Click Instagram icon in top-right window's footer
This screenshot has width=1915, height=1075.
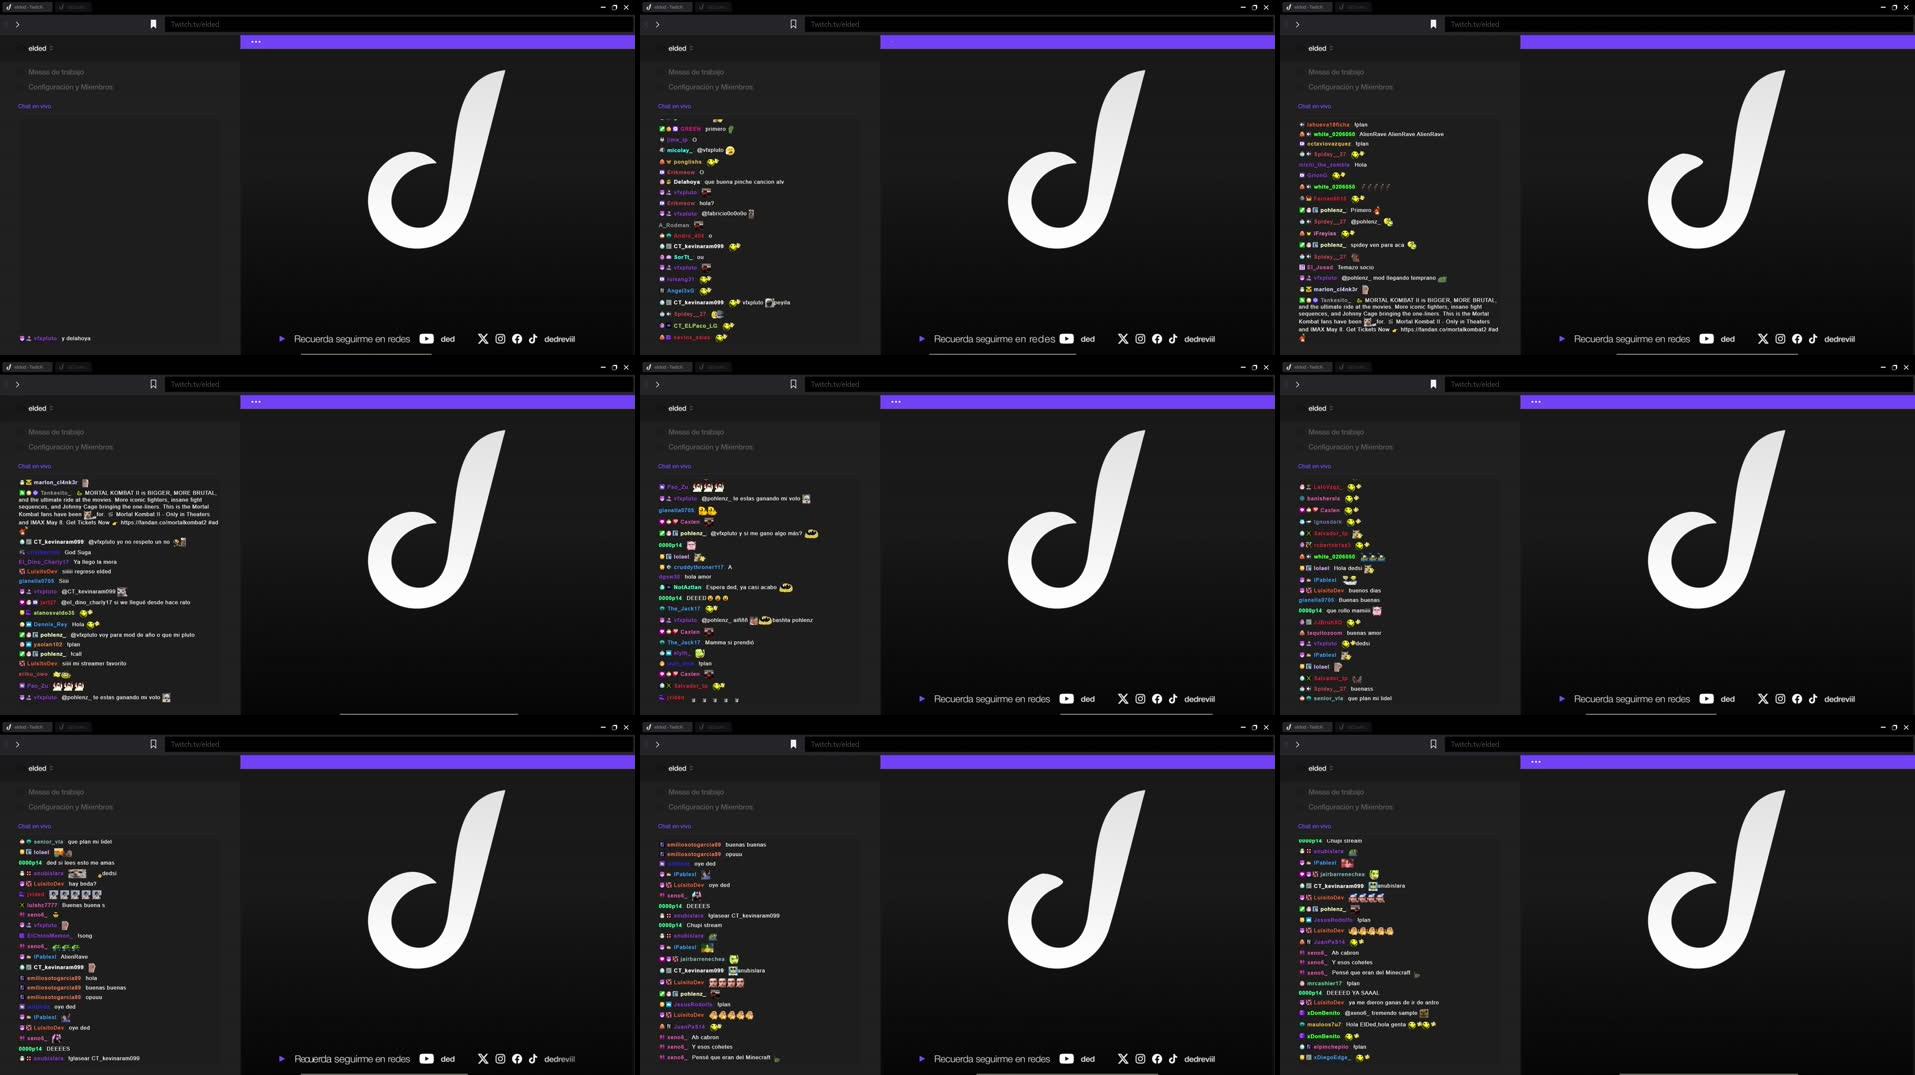click(x=1780, y=339)
